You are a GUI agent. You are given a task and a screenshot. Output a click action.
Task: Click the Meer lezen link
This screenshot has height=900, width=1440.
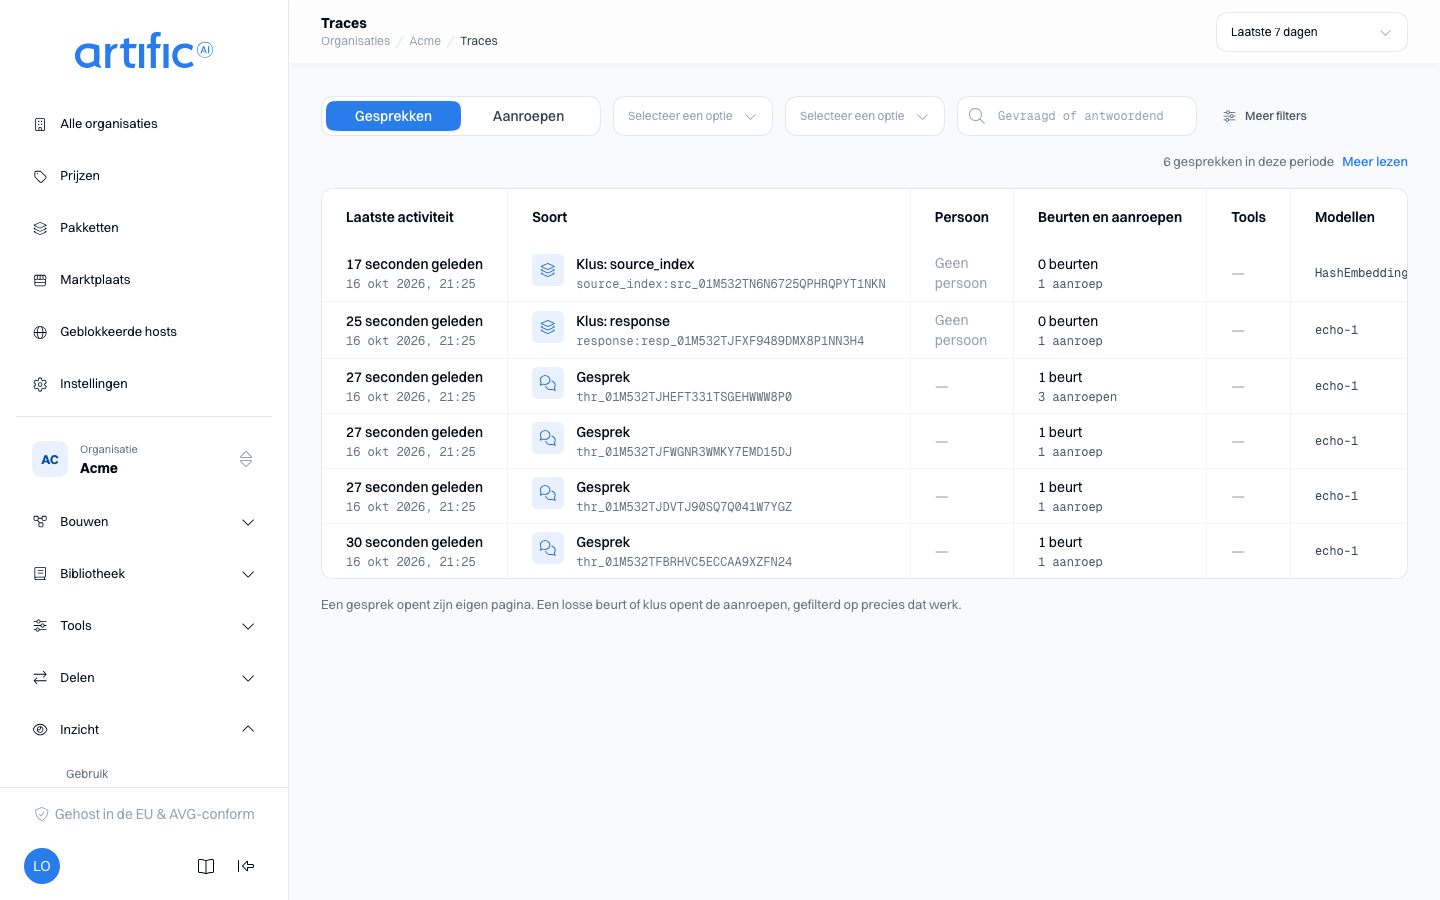pos(1375,162)
